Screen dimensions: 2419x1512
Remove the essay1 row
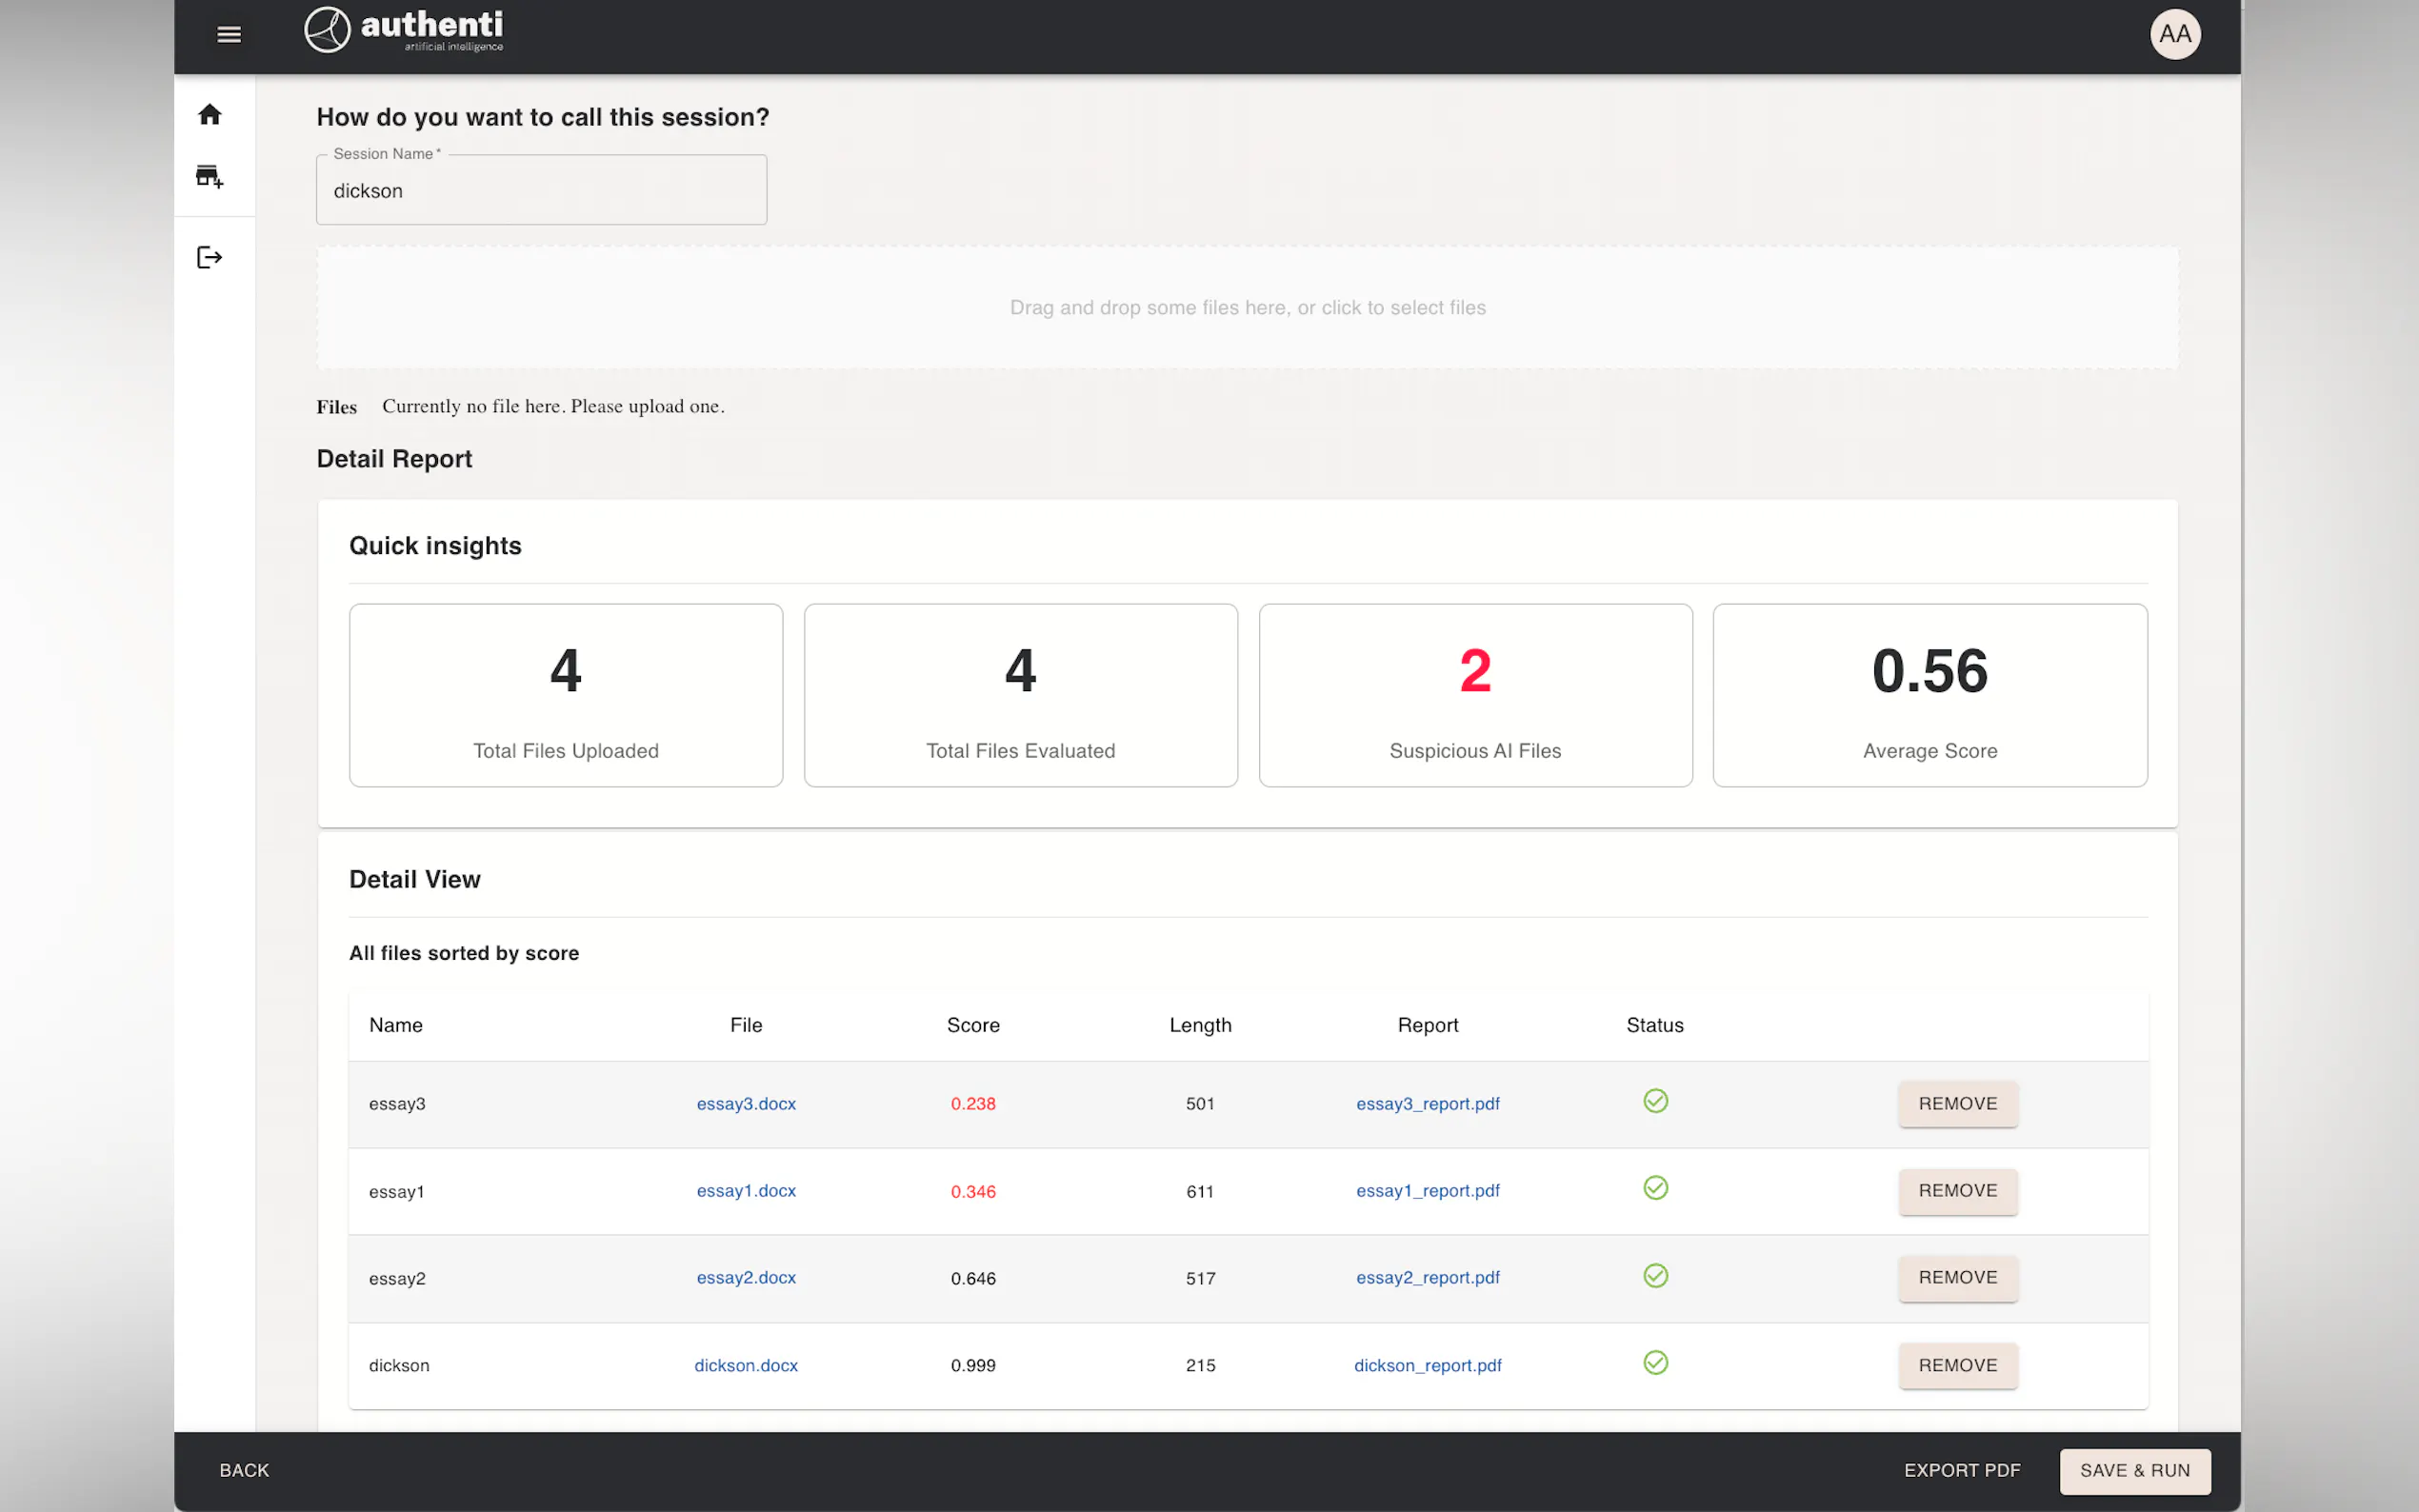pyautogui.click(x=1957, y=1190)
